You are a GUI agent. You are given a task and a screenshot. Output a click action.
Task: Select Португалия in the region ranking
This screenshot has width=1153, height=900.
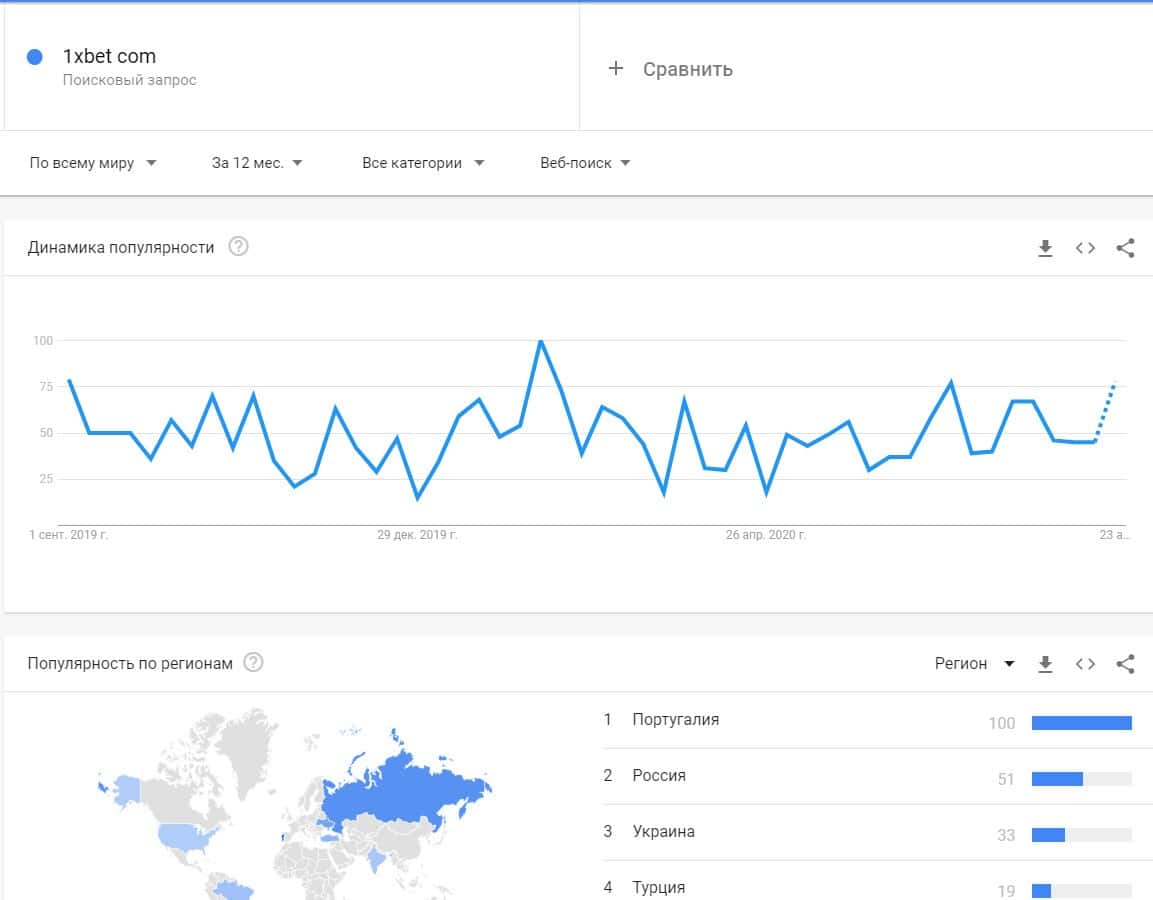[x=675, y=720]
